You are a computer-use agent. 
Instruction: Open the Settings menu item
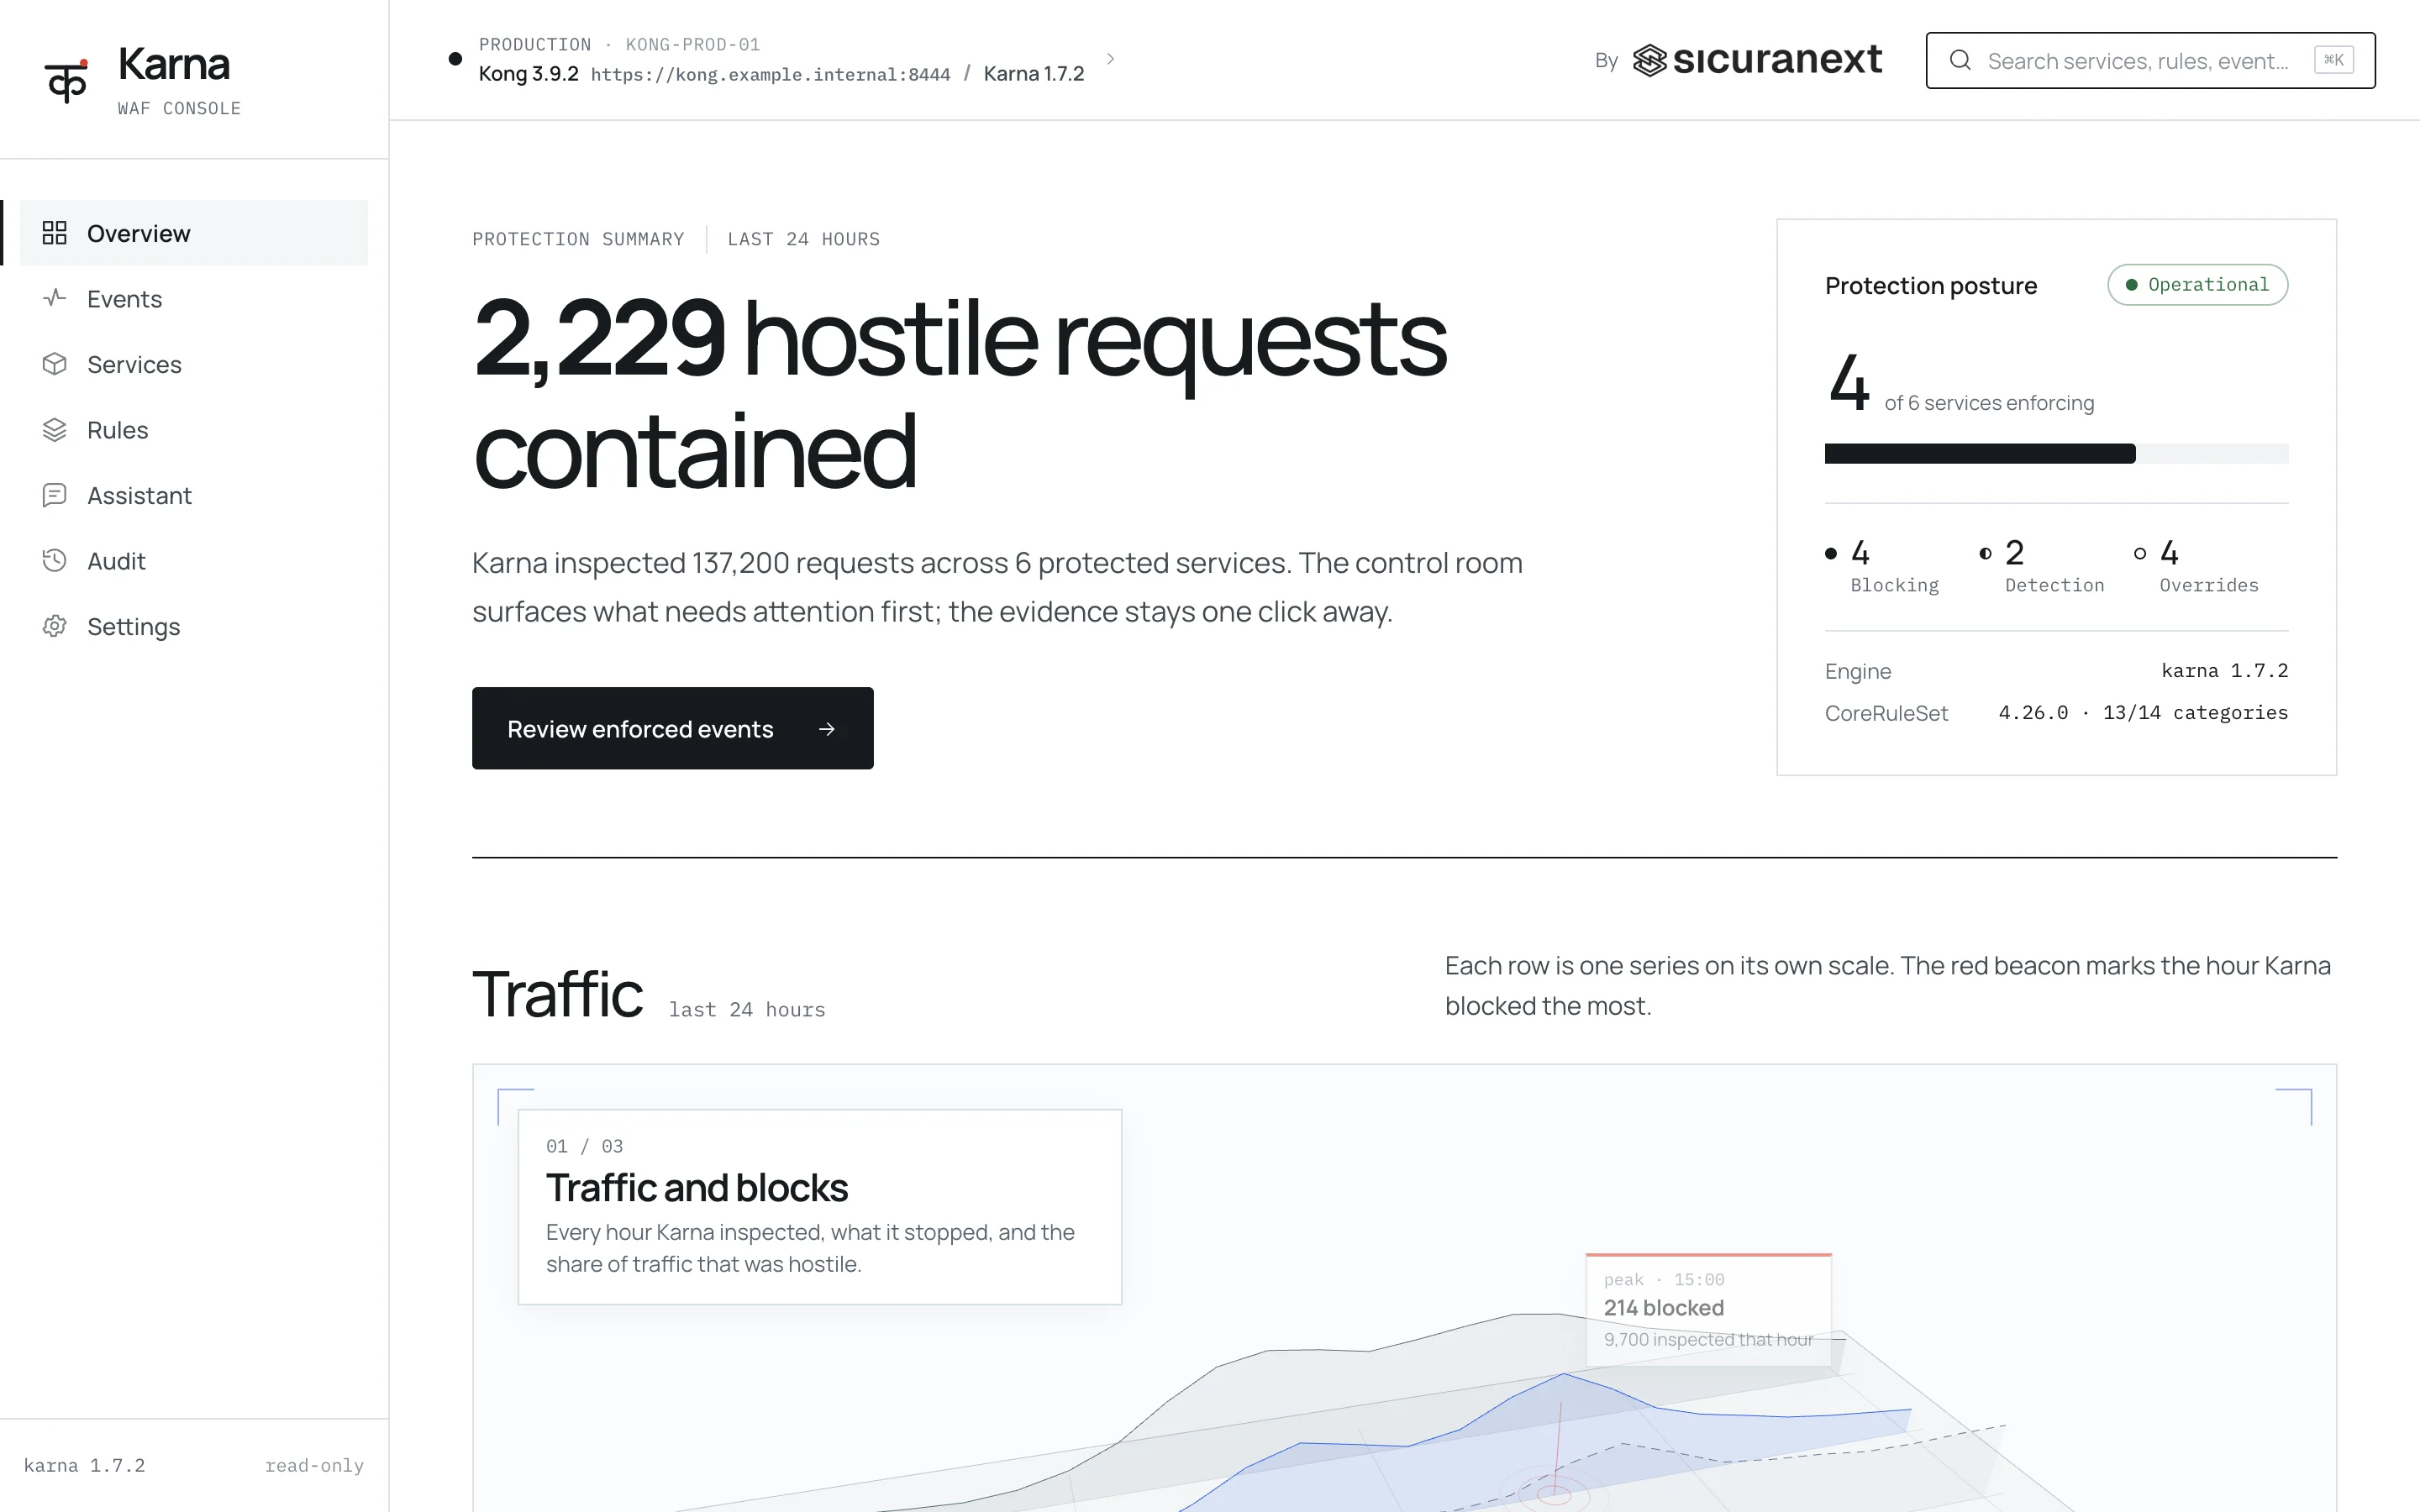pos(194,626)
